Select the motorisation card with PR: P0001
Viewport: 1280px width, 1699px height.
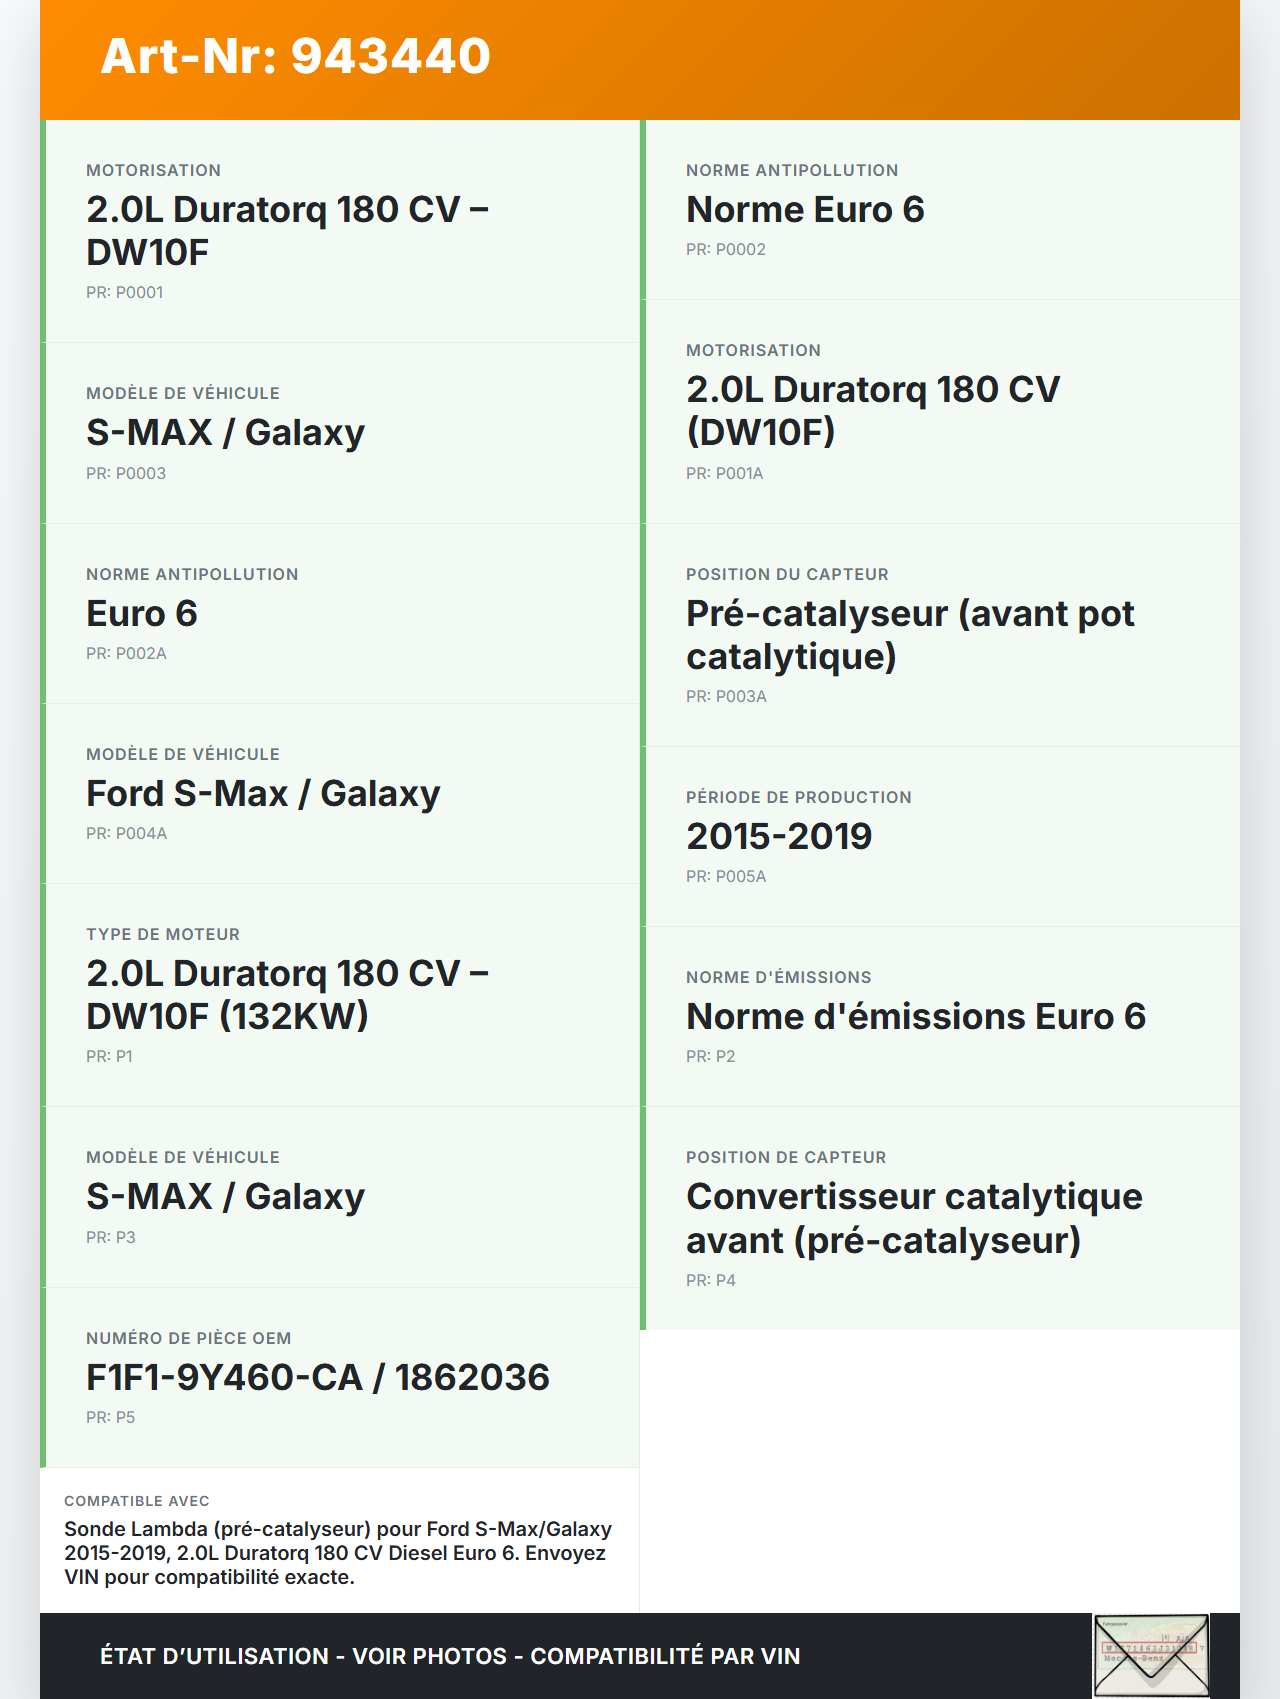(x=340, y=231)
